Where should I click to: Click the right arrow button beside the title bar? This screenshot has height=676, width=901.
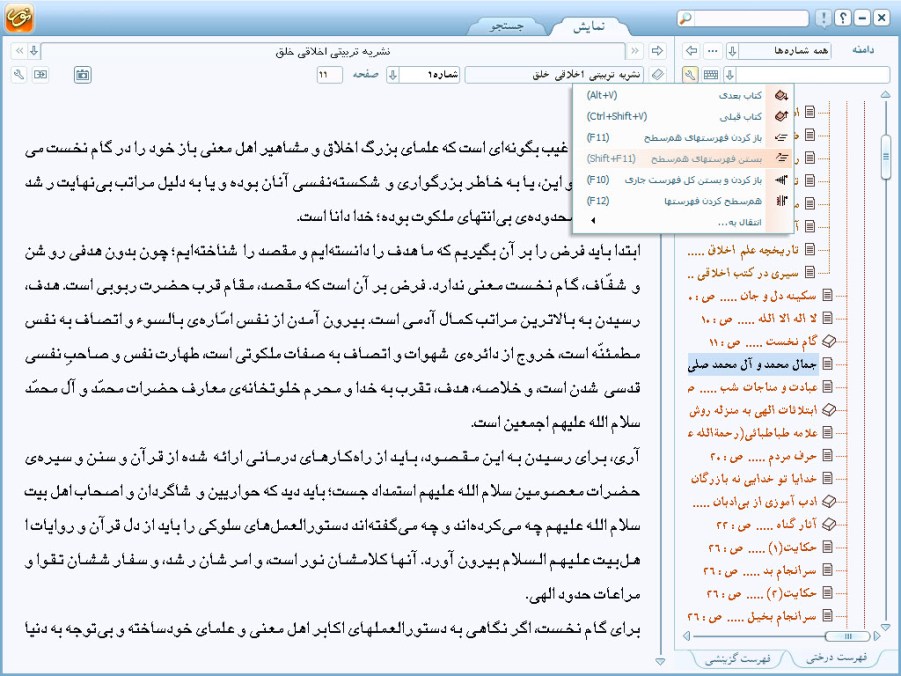click(x=657, y=51)
